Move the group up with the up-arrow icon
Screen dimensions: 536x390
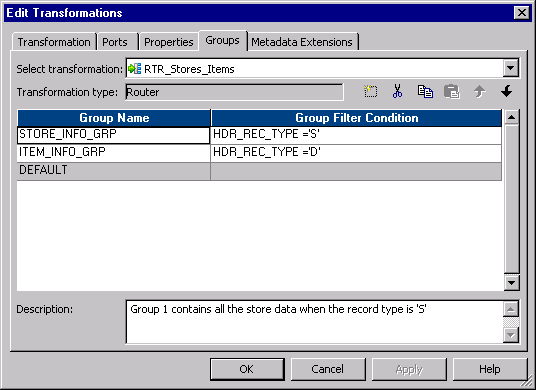tap(480, 92)
